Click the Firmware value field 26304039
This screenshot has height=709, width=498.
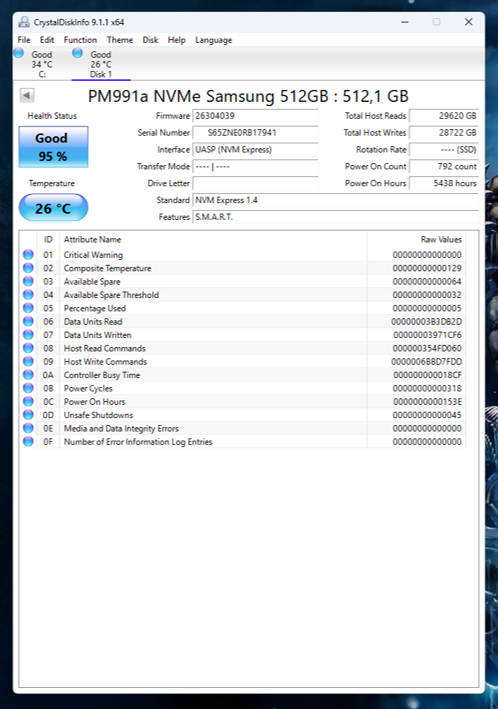(256, 116)
